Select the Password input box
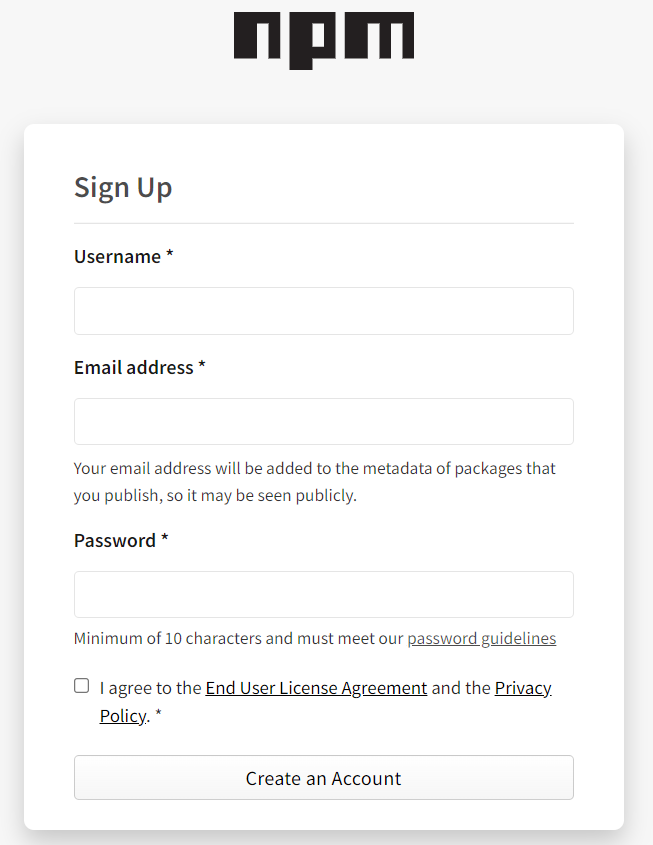This screenshot has height=845, width=653. pos(323,594)
